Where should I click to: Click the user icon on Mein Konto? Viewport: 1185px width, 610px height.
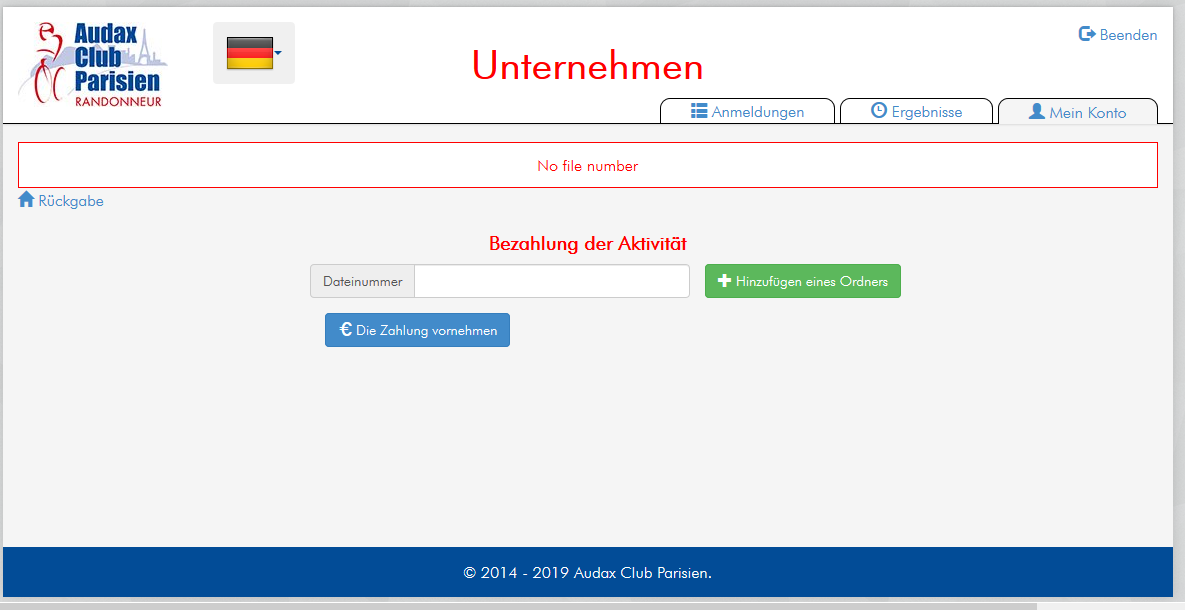click(1037, 112)
